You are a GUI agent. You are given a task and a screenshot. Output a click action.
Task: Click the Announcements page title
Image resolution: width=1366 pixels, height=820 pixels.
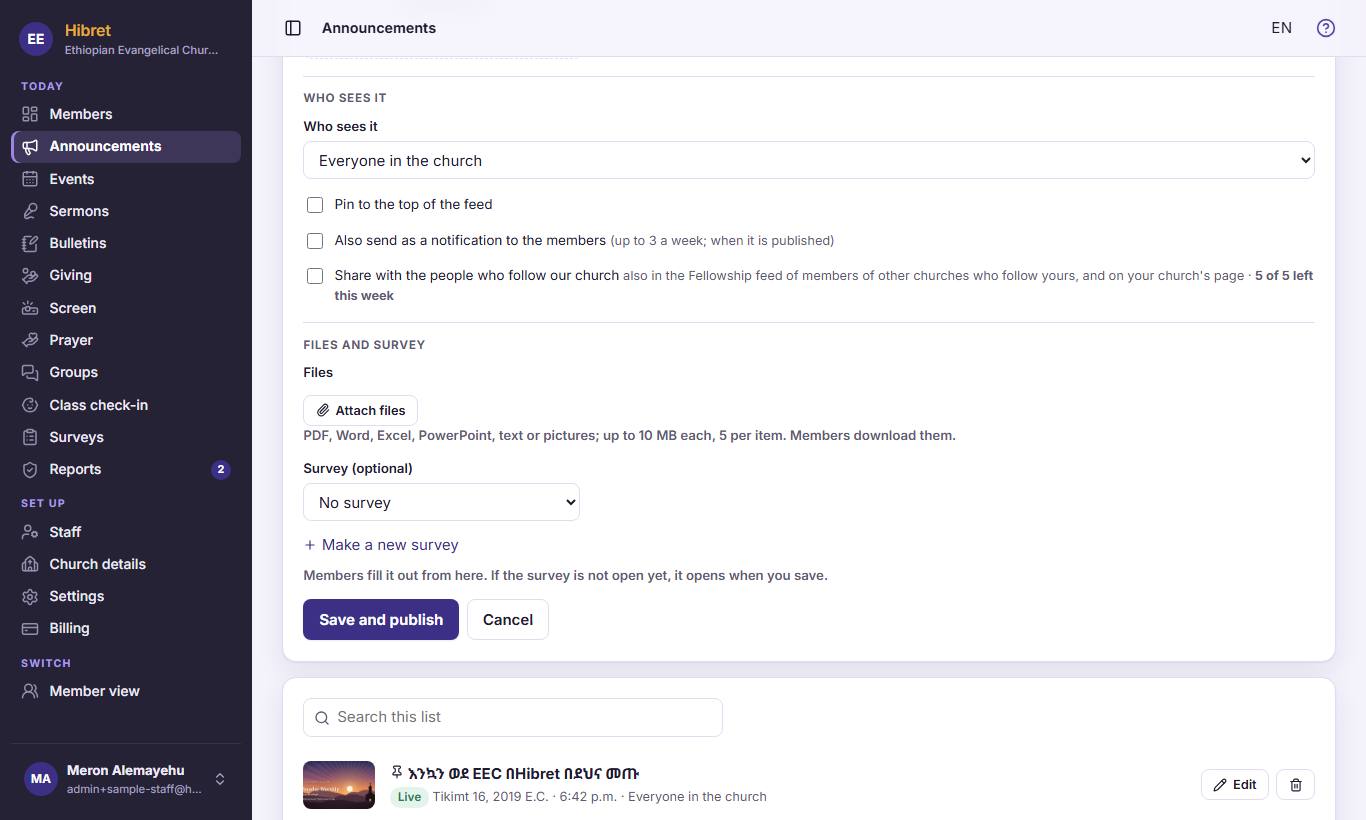tap(379, 28)
